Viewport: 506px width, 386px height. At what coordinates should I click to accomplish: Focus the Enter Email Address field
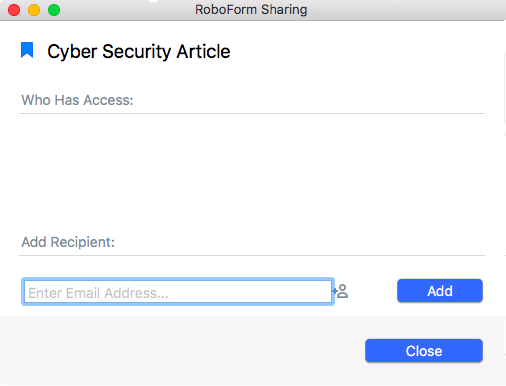coord(178,292)
